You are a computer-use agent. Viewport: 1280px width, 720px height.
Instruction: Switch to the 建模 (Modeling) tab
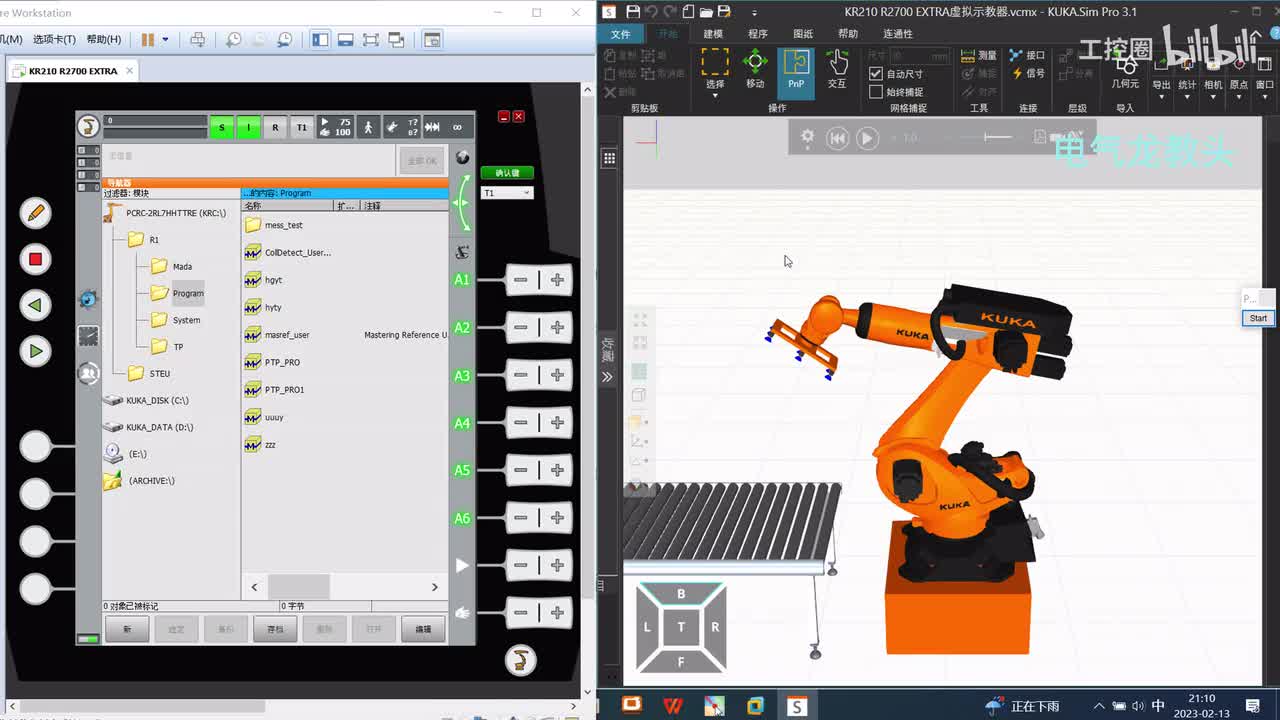pyautogui.click(x=713, y=34)
